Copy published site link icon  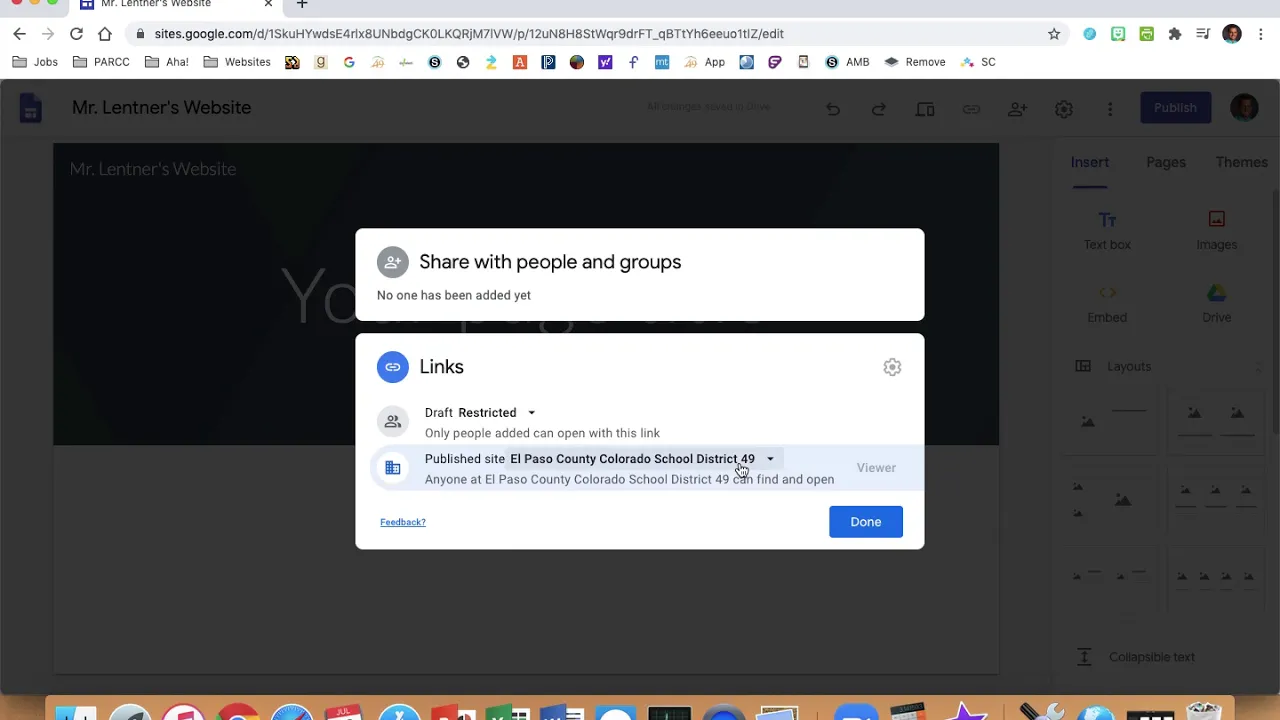click(x=971, y=109)
